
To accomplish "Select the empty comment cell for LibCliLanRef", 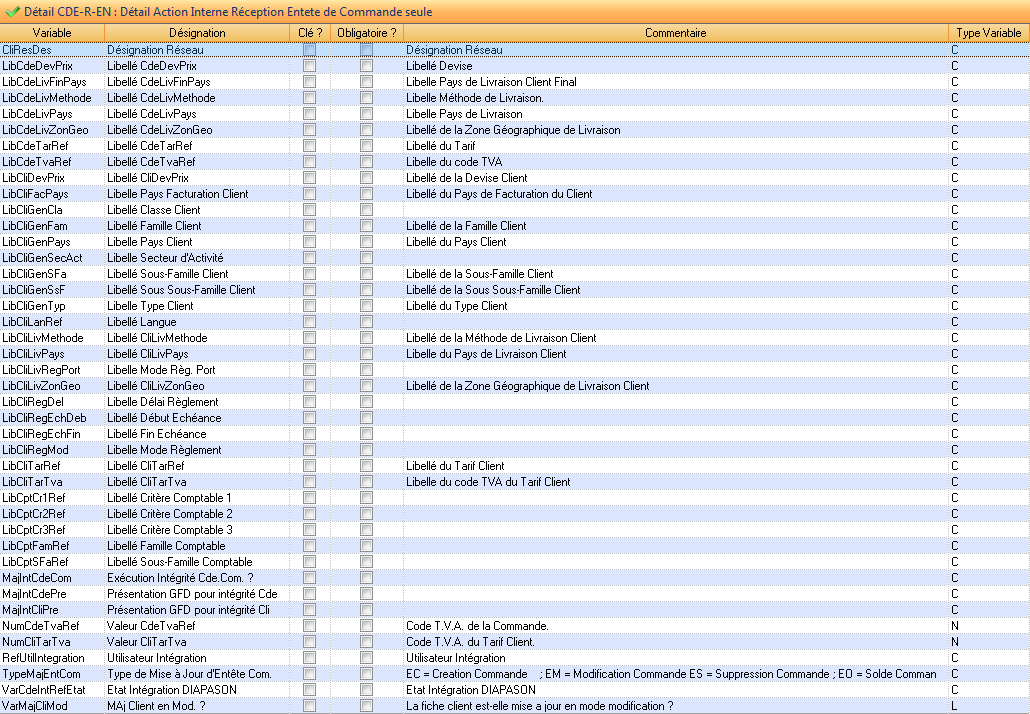I will click(x=675, y=322).
